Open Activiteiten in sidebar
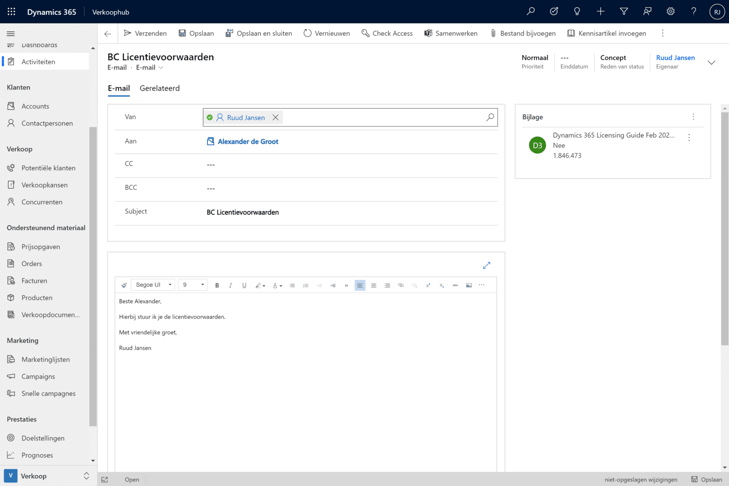Image resolution: width=729 pixels, height=486 pixels. coord(46,61)
